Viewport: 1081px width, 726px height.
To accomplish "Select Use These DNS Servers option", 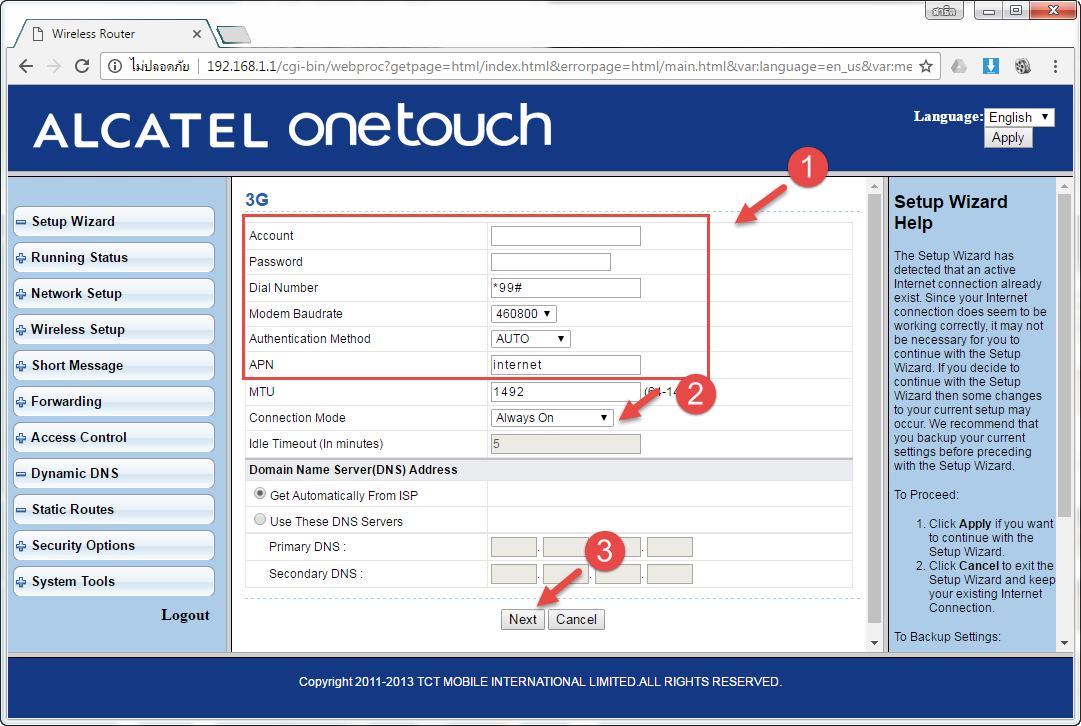I will pos(260,520).
